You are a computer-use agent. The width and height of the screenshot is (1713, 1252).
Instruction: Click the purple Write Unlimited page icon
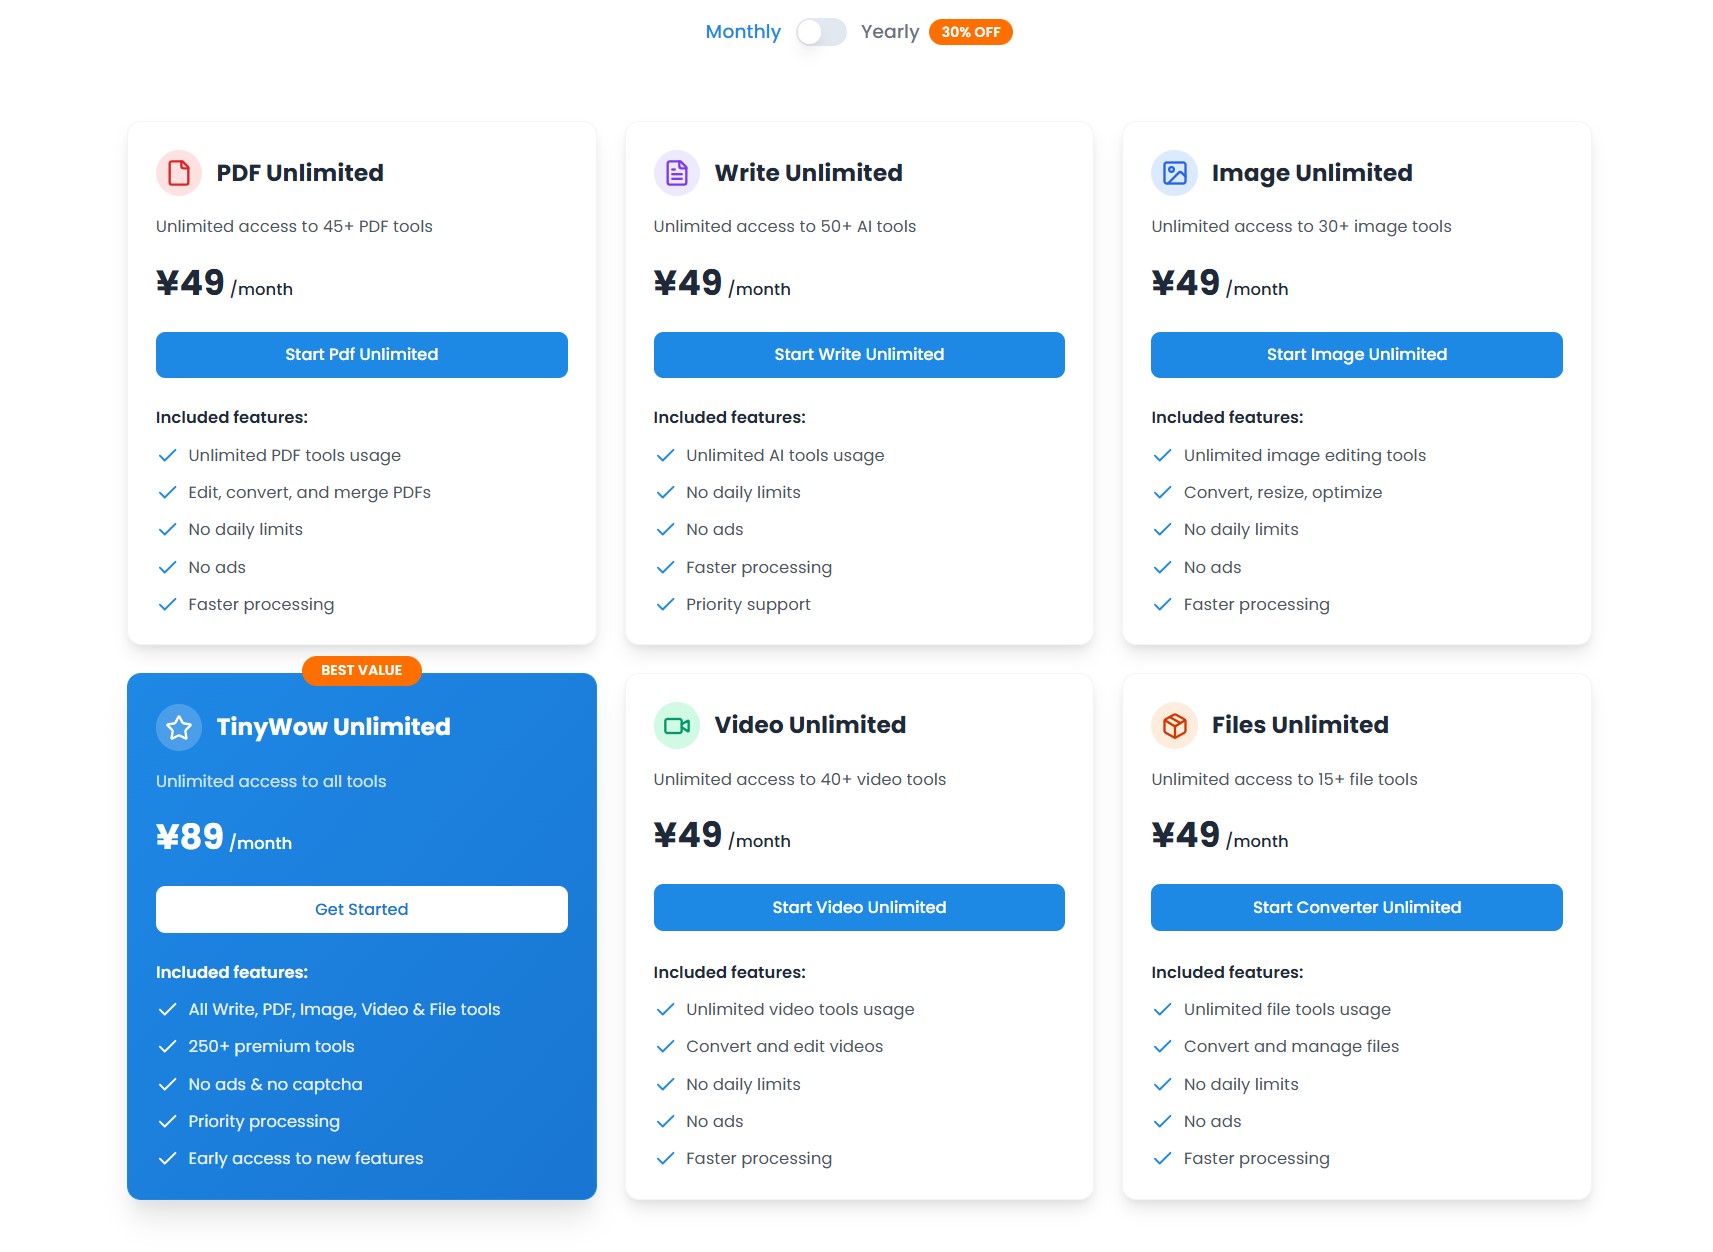[x=677, y=173]
